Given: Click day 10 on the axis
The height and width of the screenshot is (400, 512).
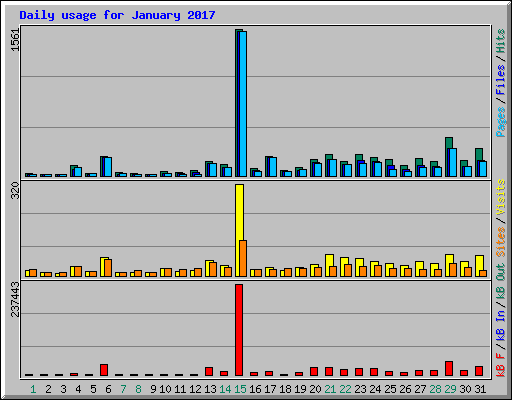Looking at the screenshot, I should [165, 389].
